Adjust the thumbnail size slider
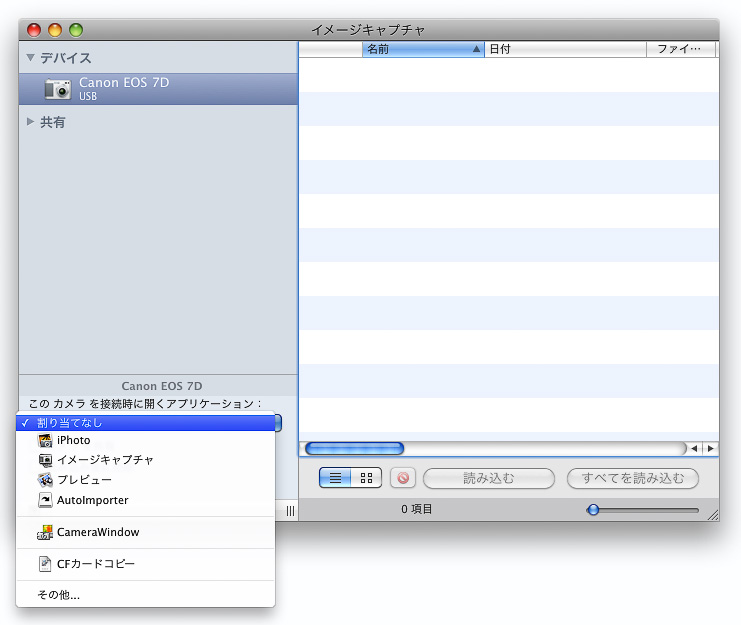This screenshot has width=741, height=625. 593,510
